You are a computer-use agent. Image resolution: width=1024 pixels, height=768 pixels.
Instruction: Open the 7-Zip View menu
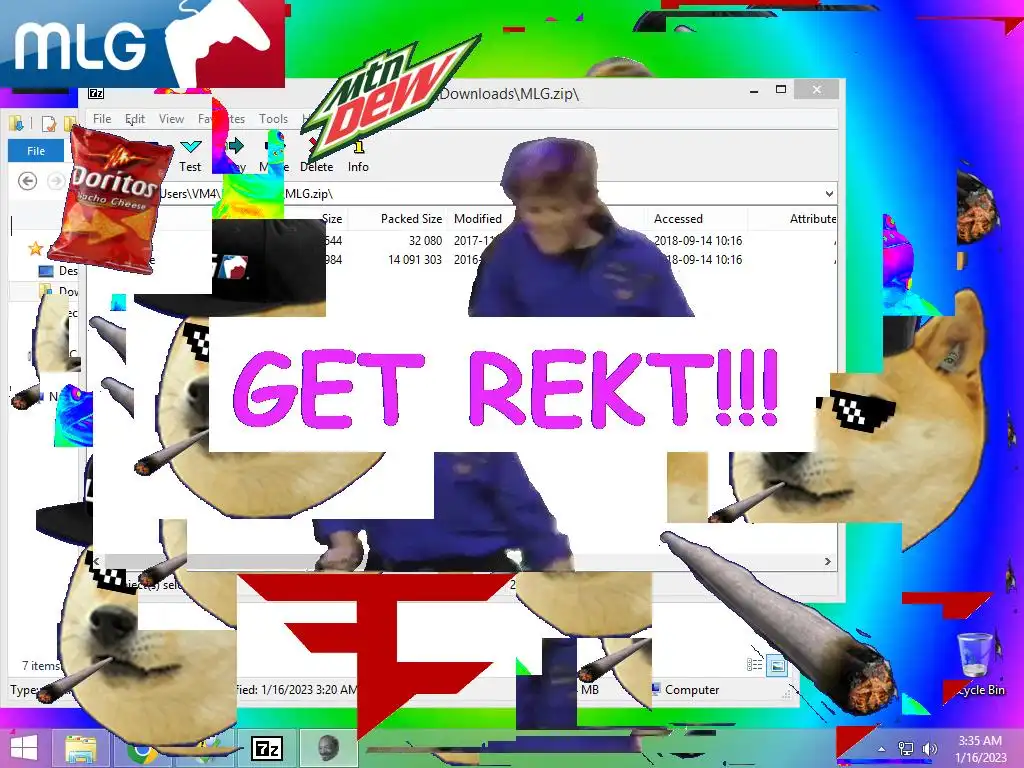[171, 119]
